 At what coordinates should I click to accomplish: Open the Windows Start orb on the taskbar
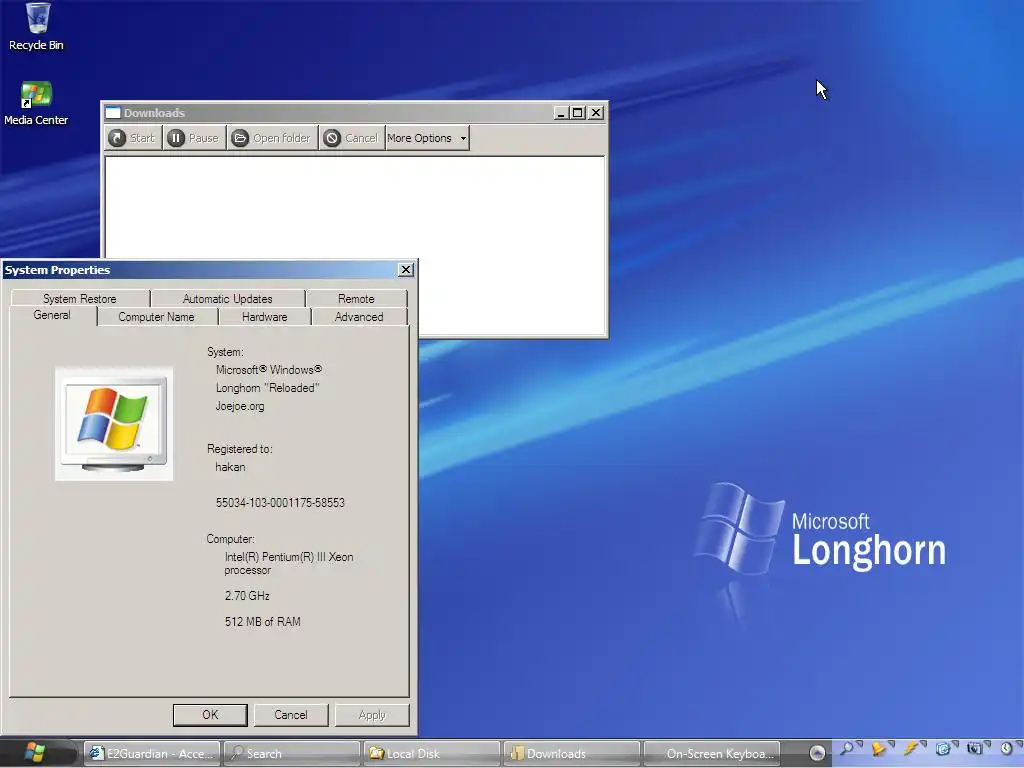tap(35, 753)
